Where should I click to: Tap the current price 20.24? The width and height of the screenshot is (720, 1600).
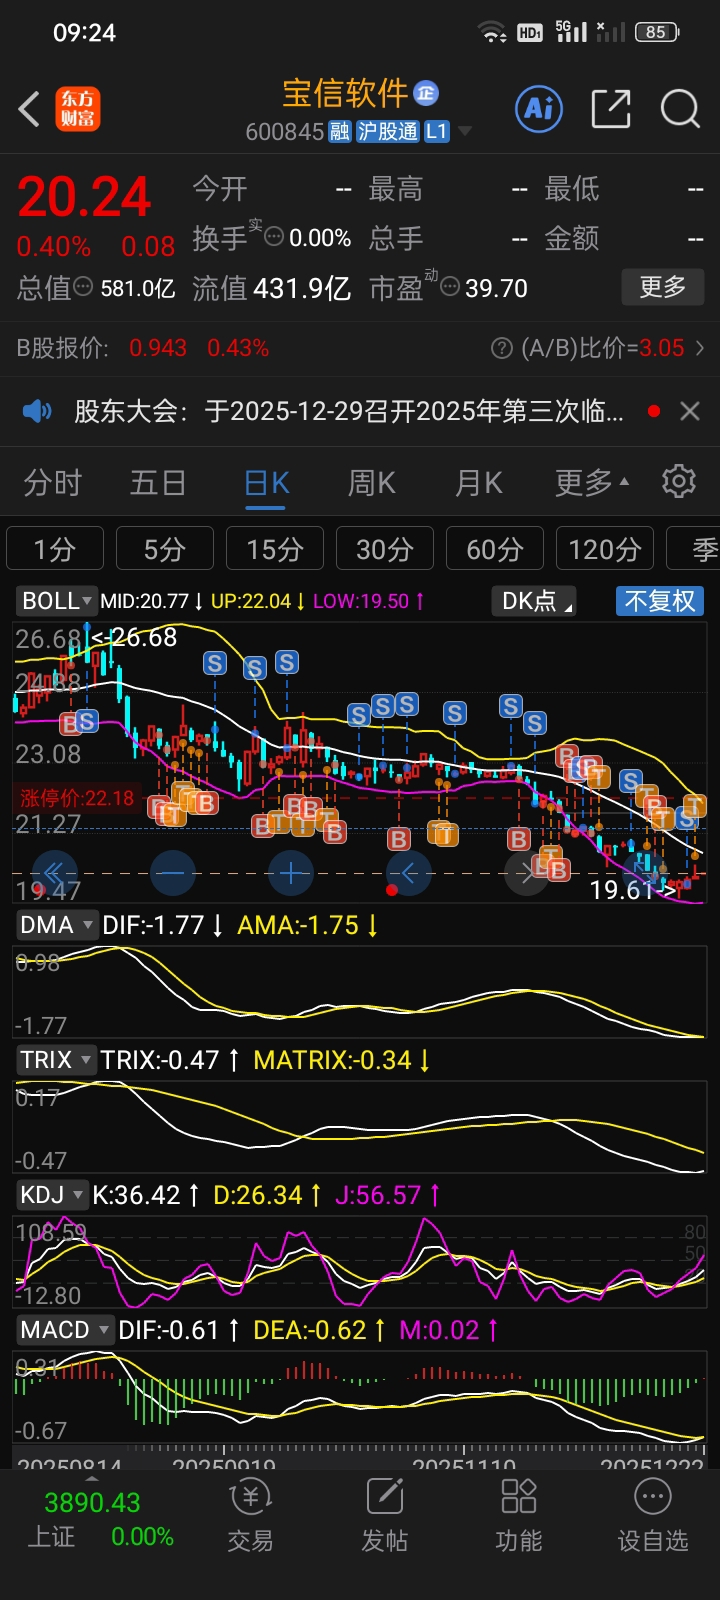84,196
